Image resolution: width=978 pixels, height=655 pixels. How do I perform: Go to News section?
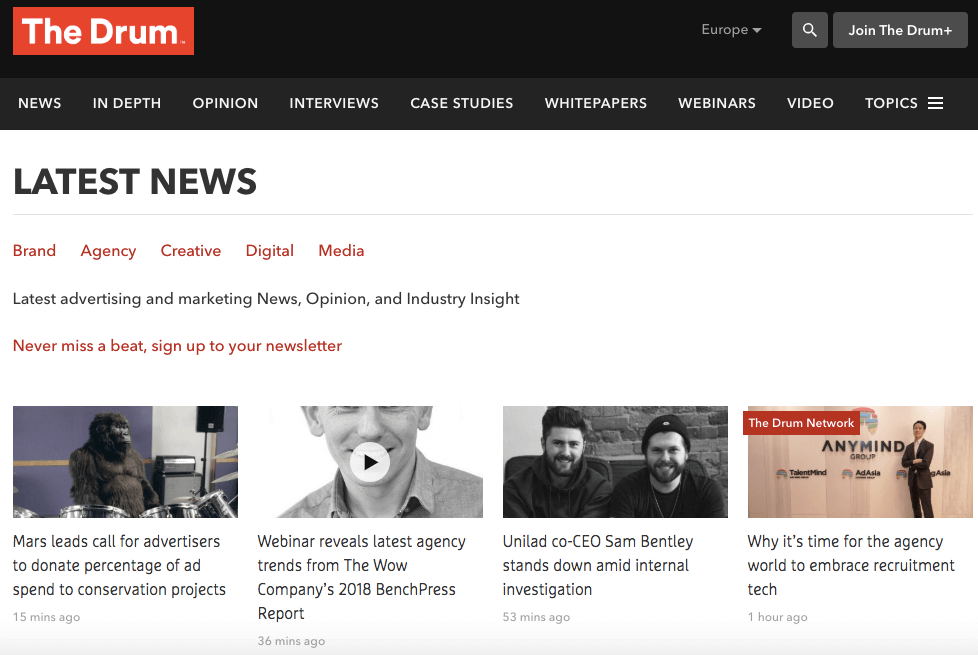tap(40, 104)
